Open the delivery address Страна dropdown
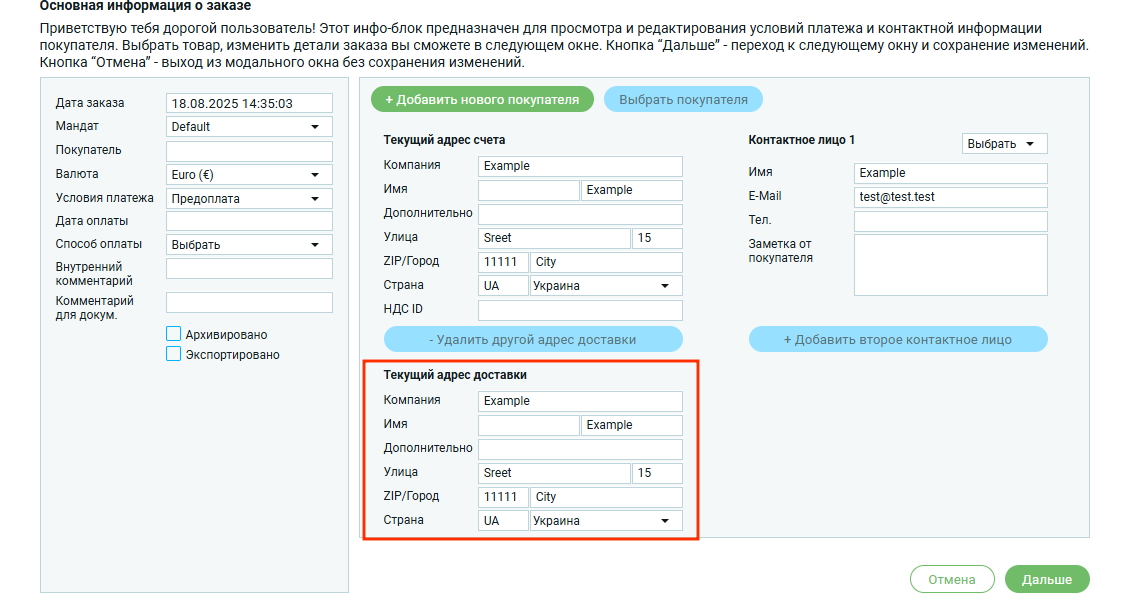 (605, 521)
